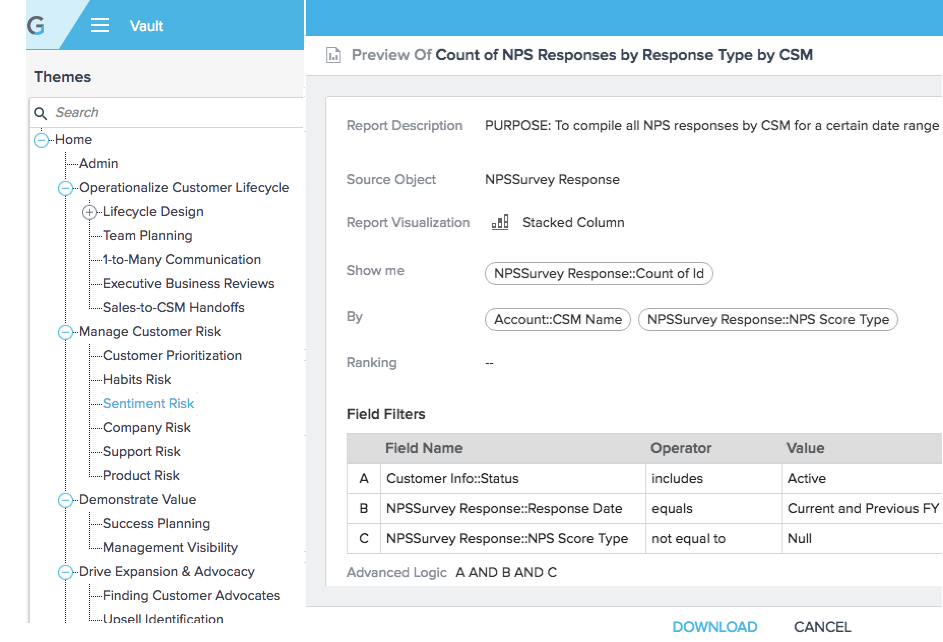Viewport: 943px width, 642px height.
Task: Click NPSSurvey Response::Count of Id chip
Action: pos(598,274)
